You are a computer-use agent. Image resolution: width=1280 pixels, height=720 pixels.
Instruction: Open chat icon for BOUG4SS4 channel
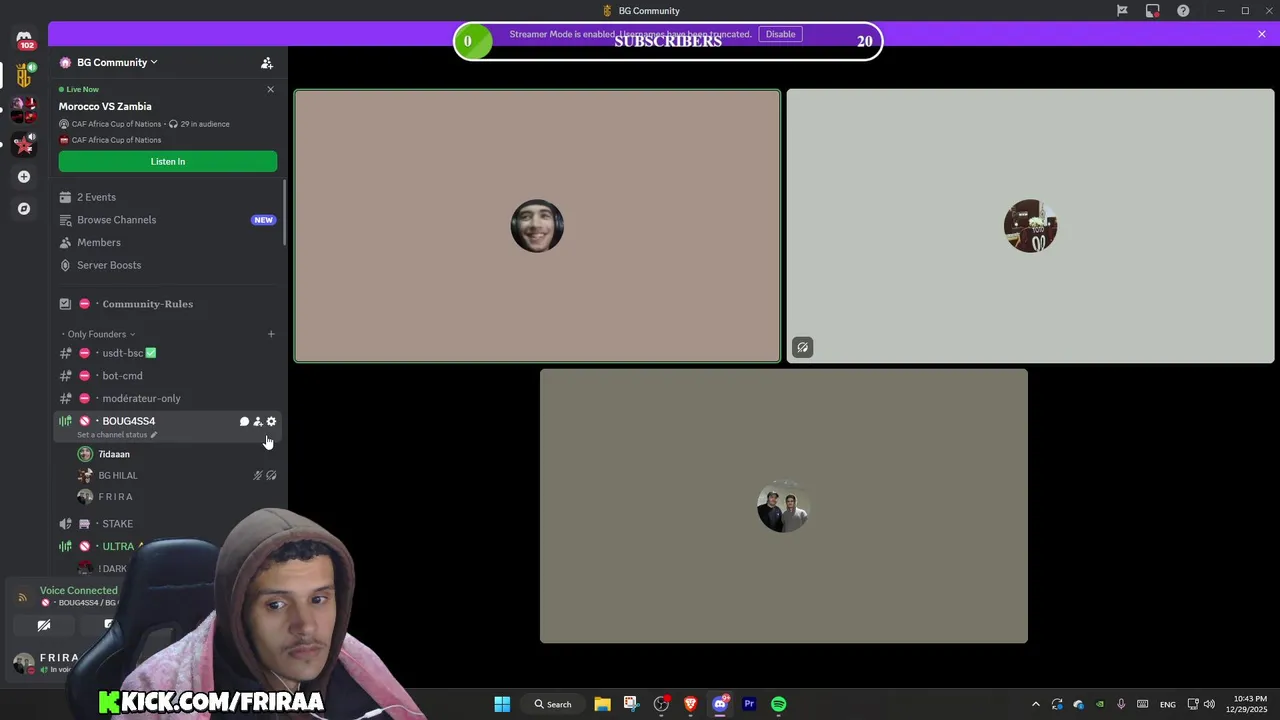244,422
